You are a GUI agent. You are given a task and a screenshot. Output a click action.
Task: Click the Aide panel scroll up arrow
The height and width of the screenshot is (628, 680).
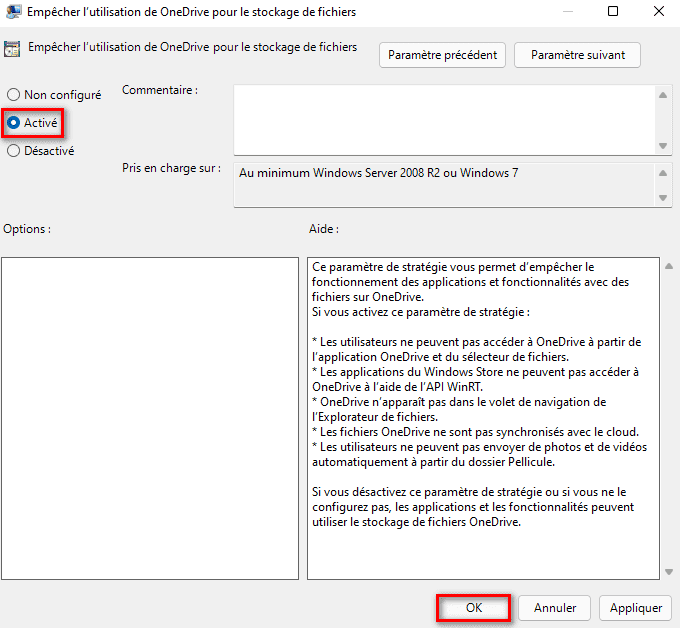(x=669, y=266)
